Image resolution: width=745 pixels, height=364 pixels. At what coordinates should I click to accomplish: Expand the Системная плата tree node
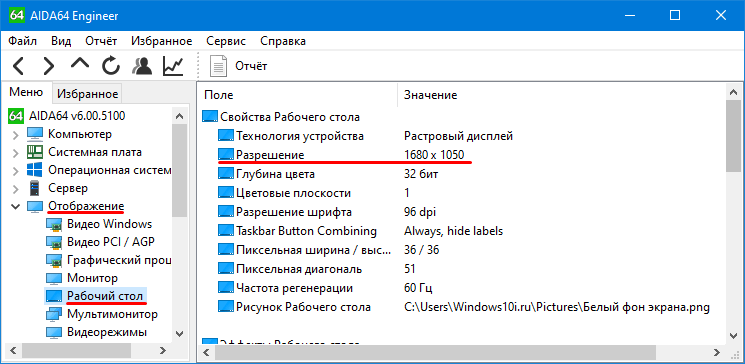(x=16, y=153)
